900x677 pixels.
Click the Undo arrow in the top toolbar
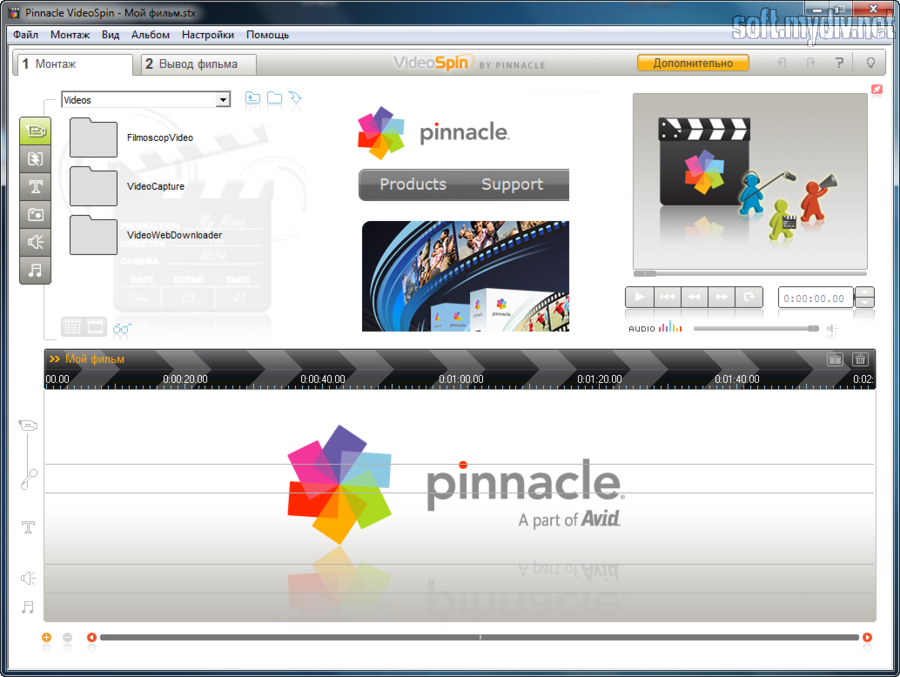click(781, 63)
